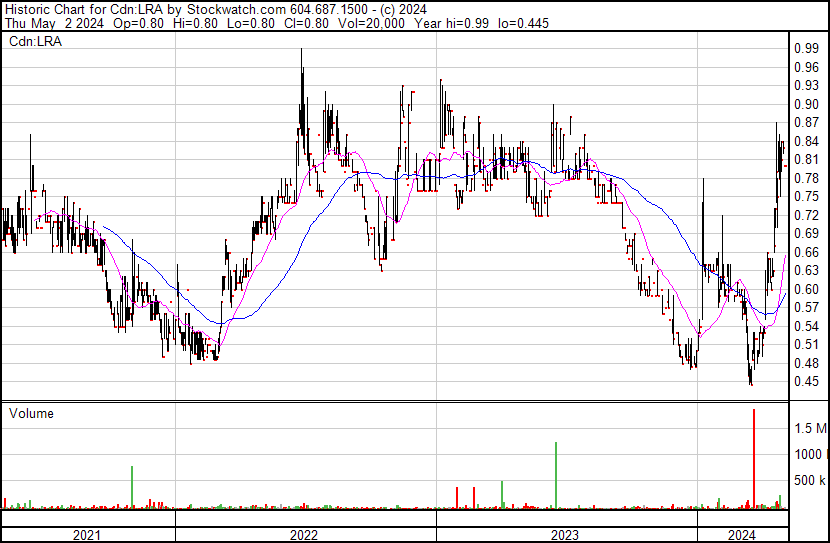Click the 0.60 price axis label
Image resolution: width=830 pixels, height=543 pixels.
click(806, 289)
